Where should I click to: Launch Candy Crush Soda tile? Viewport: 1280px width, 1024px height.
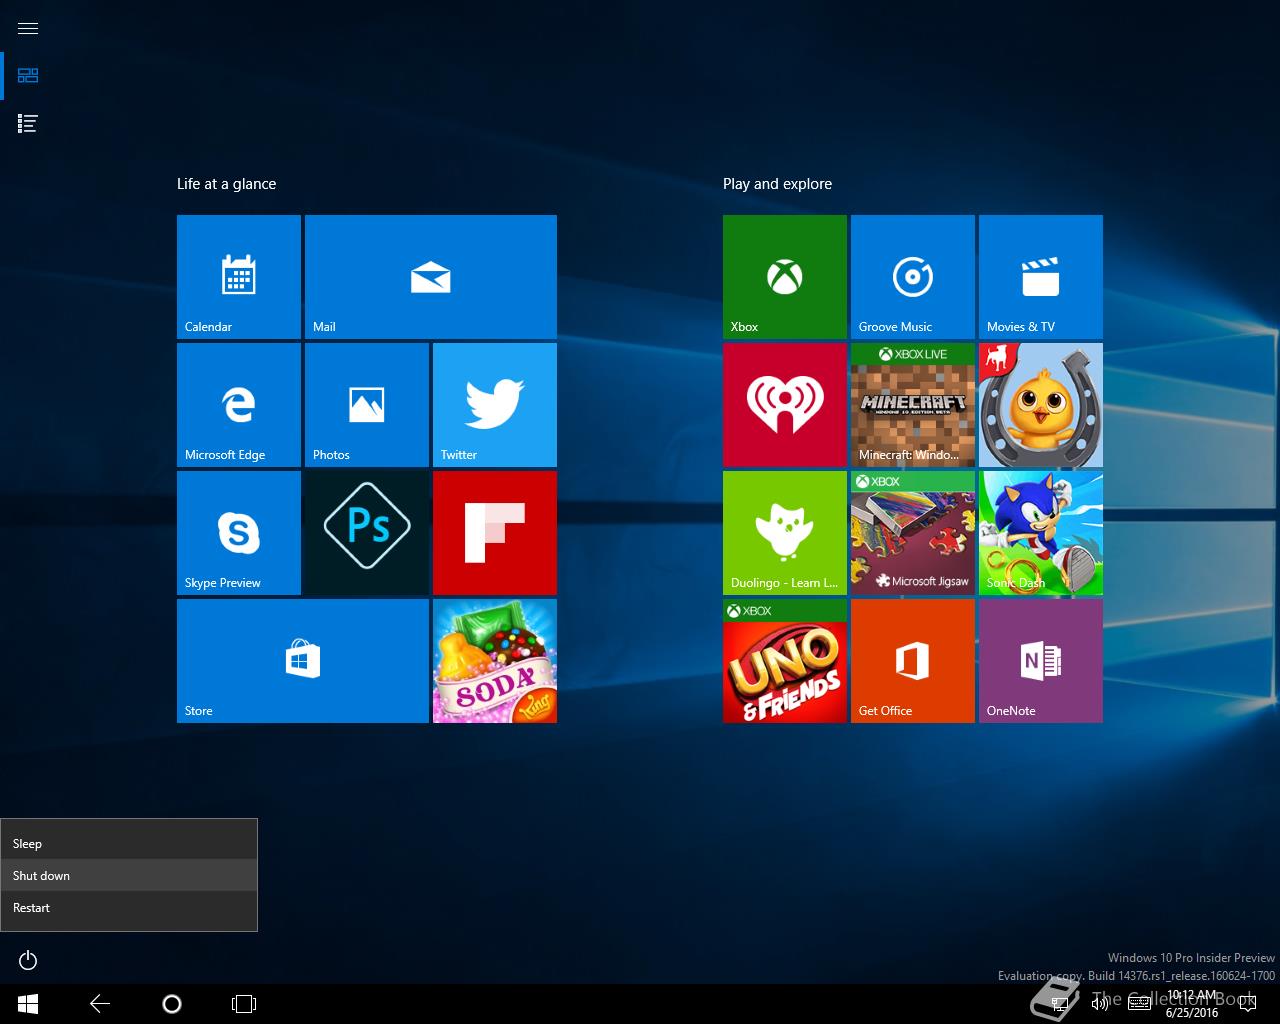pyautogui.click(x=495, y=661)
